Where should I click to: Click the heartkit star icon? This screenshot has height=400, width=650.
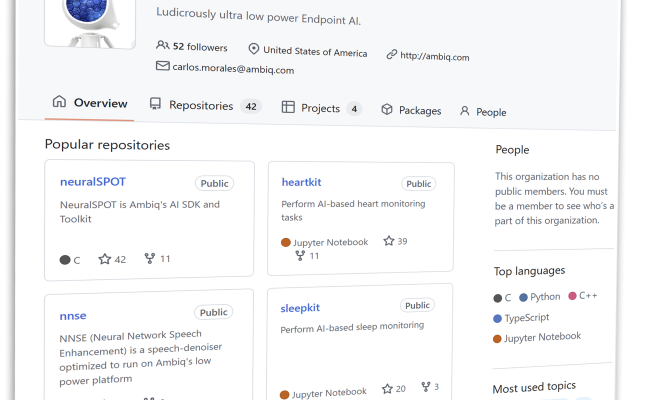tap(389, 241)
